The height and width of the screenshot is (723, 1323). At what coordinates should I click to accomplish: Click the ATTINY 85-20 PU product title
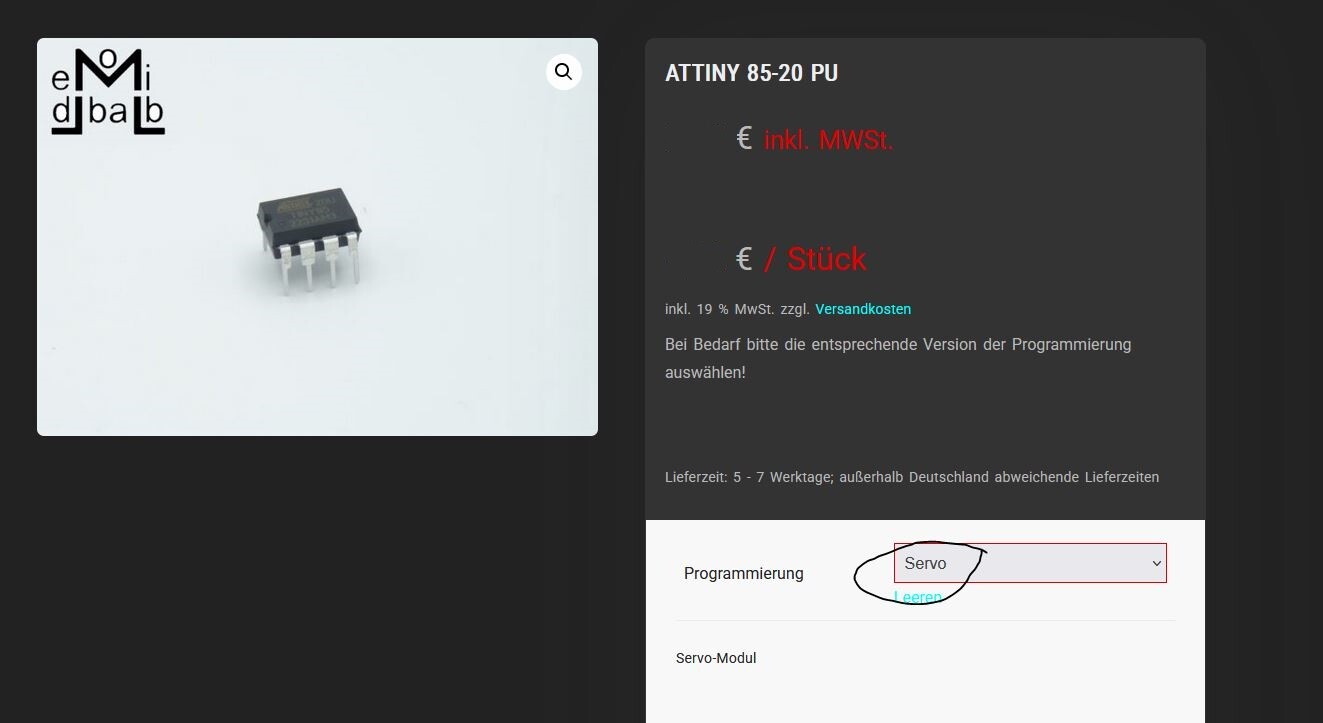(x=751, y=73)
